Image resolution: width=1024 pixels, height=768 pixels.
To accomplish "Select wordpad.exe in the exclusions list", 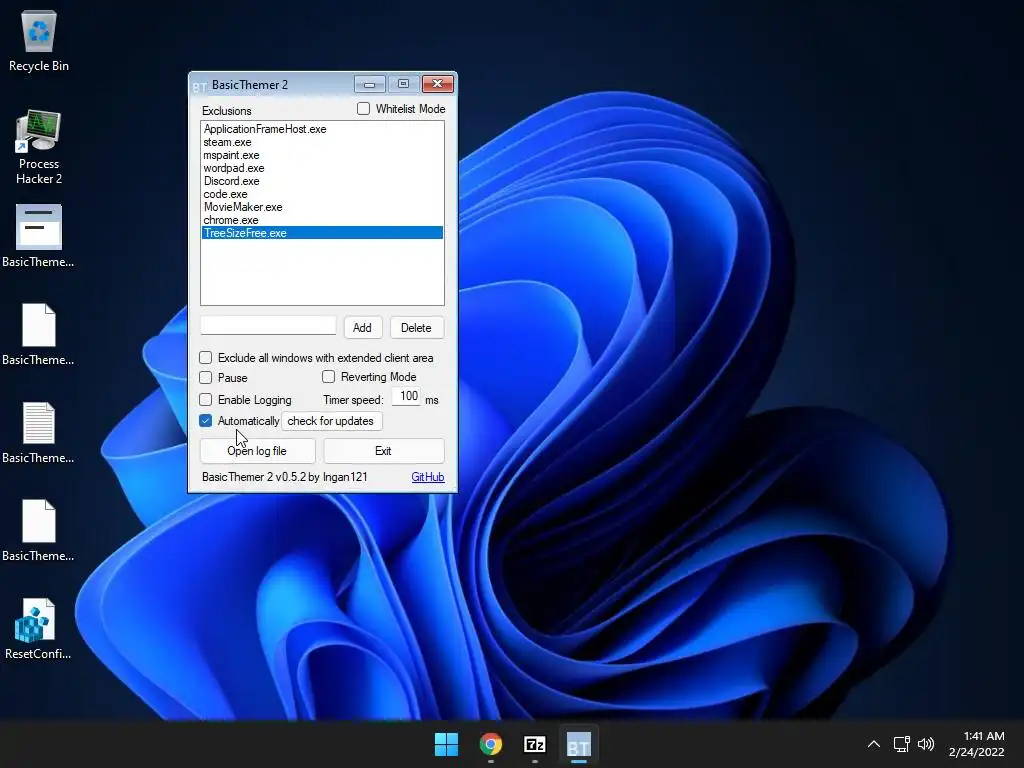I will (x=322, y=168).
